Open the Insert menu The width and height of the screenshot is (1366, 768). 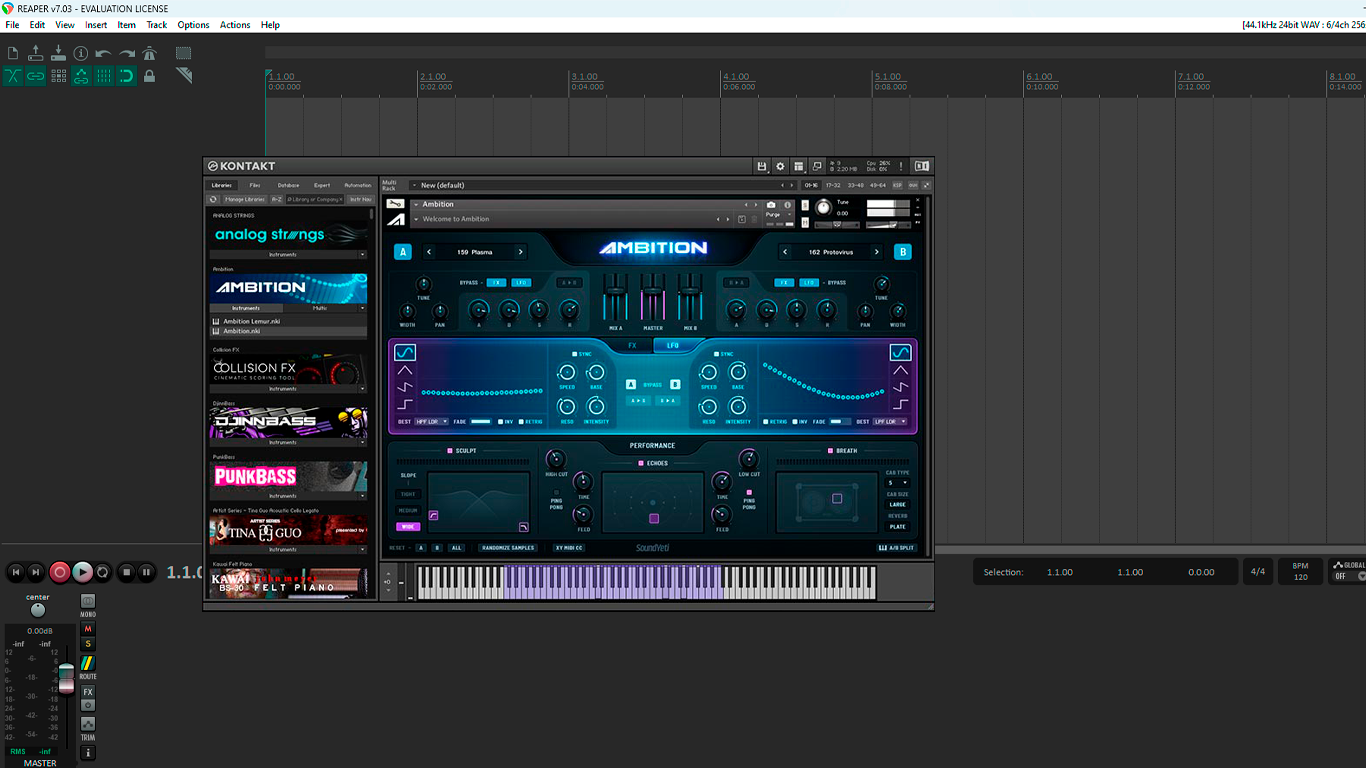(x=96, y=25)
